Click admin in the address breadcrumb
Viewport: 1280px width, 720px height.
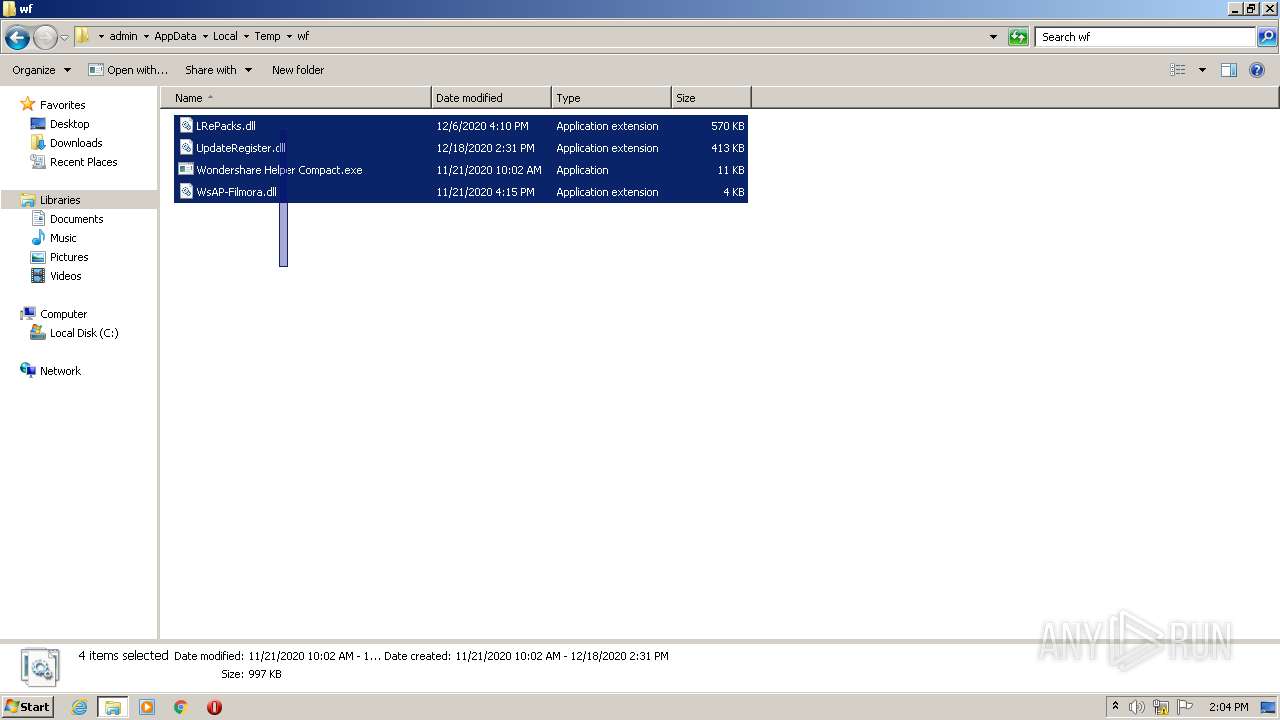(x=123, y=36)
